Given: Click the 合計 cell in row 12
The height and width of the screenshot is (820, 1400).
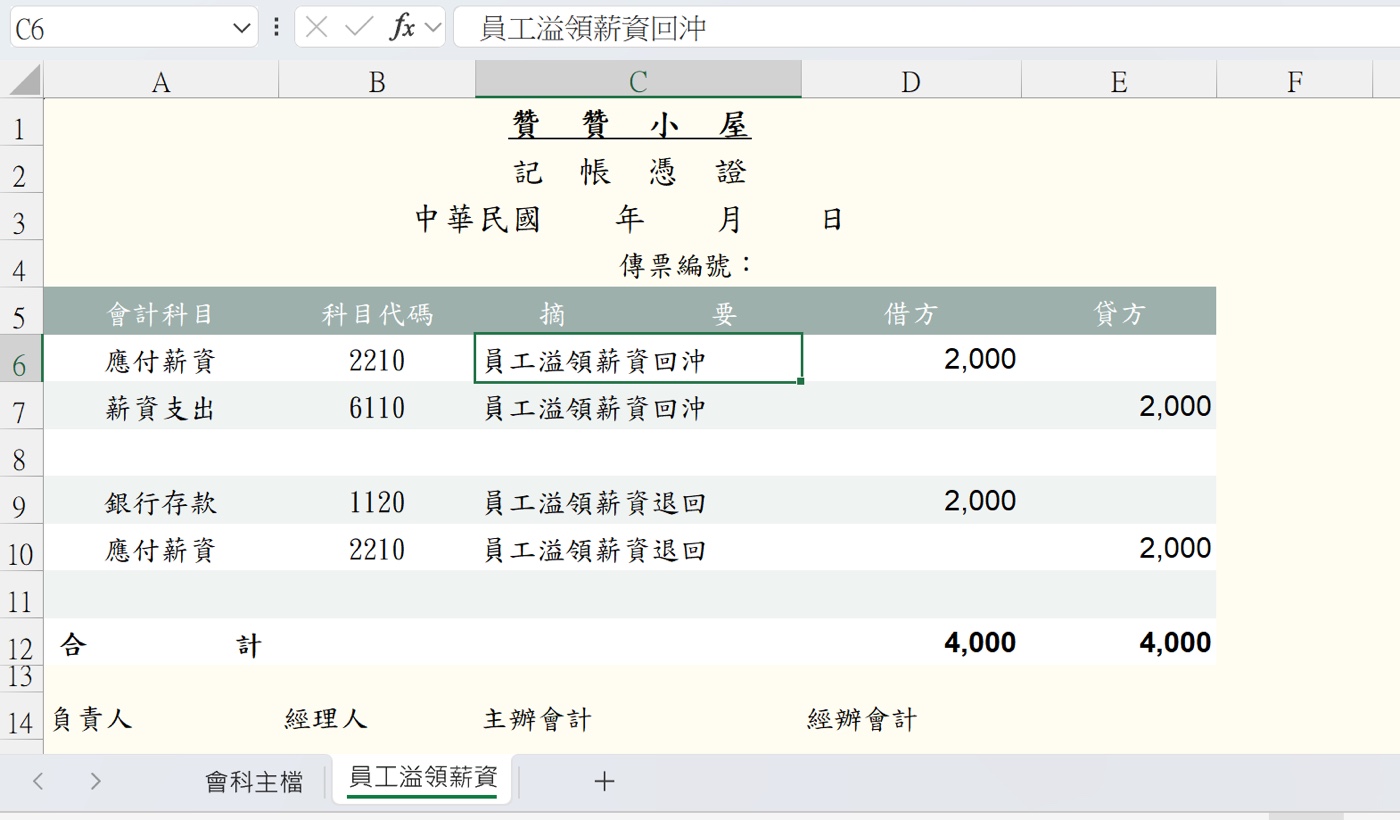Looking at the screenshot, I should [x=160, y=645].
